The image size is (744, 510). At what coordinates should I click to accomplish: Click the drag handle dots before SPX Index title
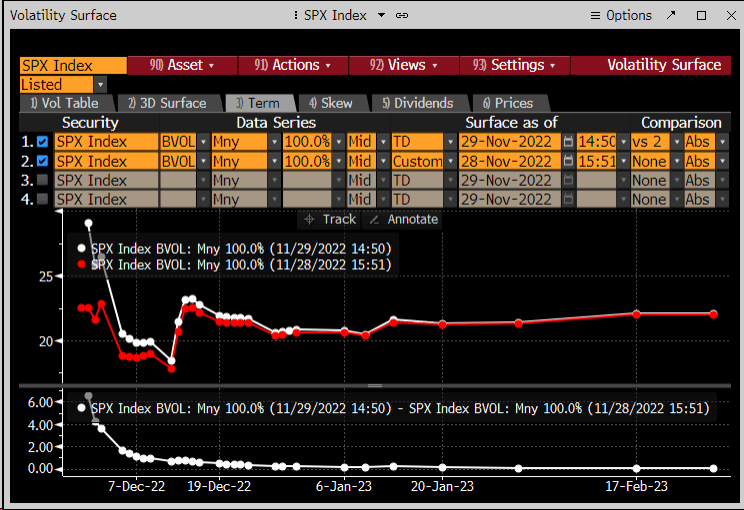(x=296, y=15)
